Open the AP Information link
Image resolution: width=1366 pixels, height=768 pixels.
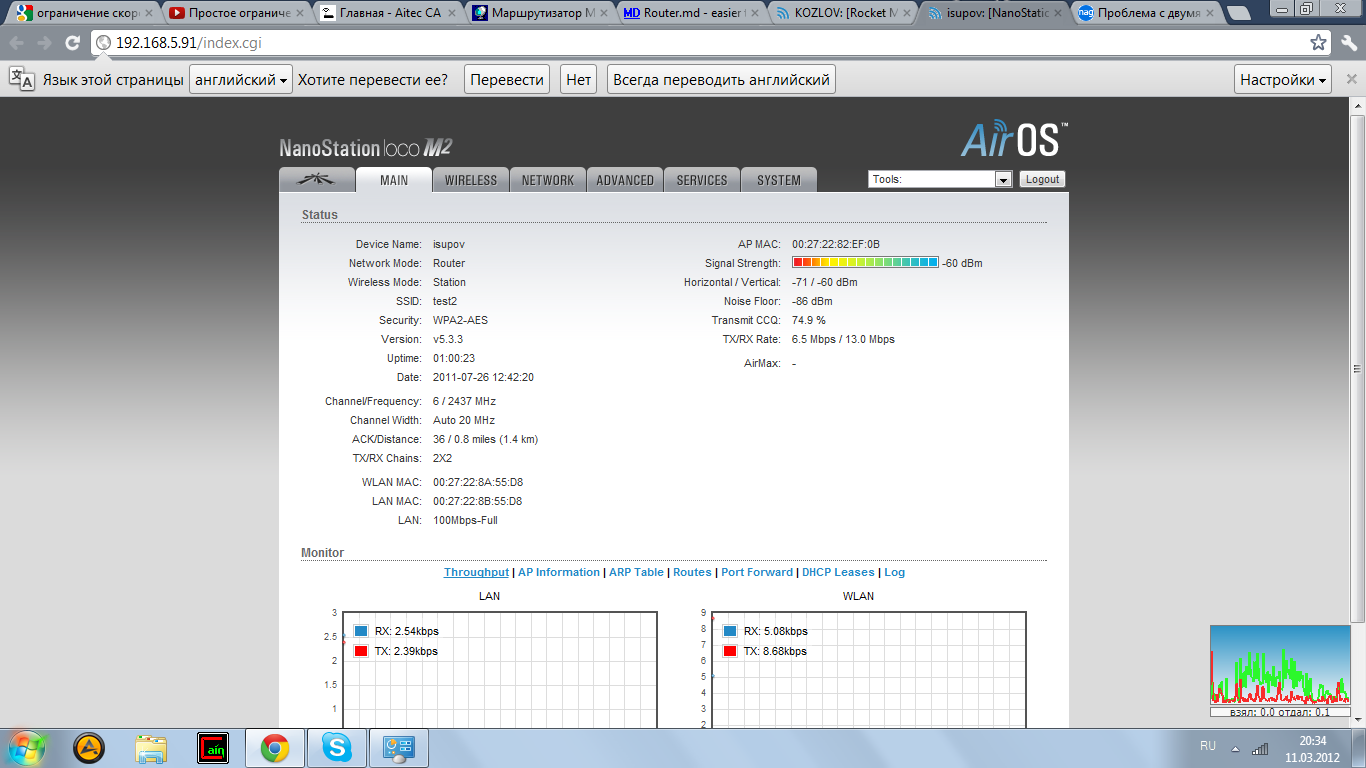(559, 572)
